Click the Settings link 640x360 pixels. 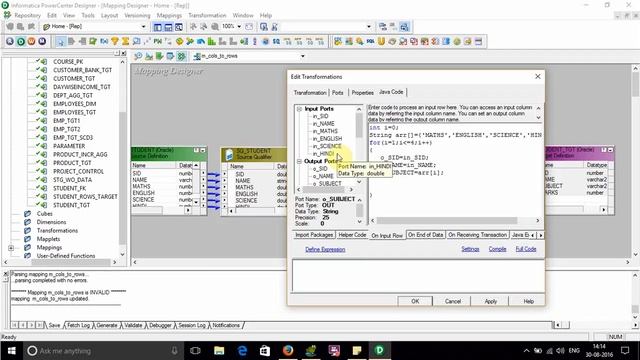click(x=470, y=249)
